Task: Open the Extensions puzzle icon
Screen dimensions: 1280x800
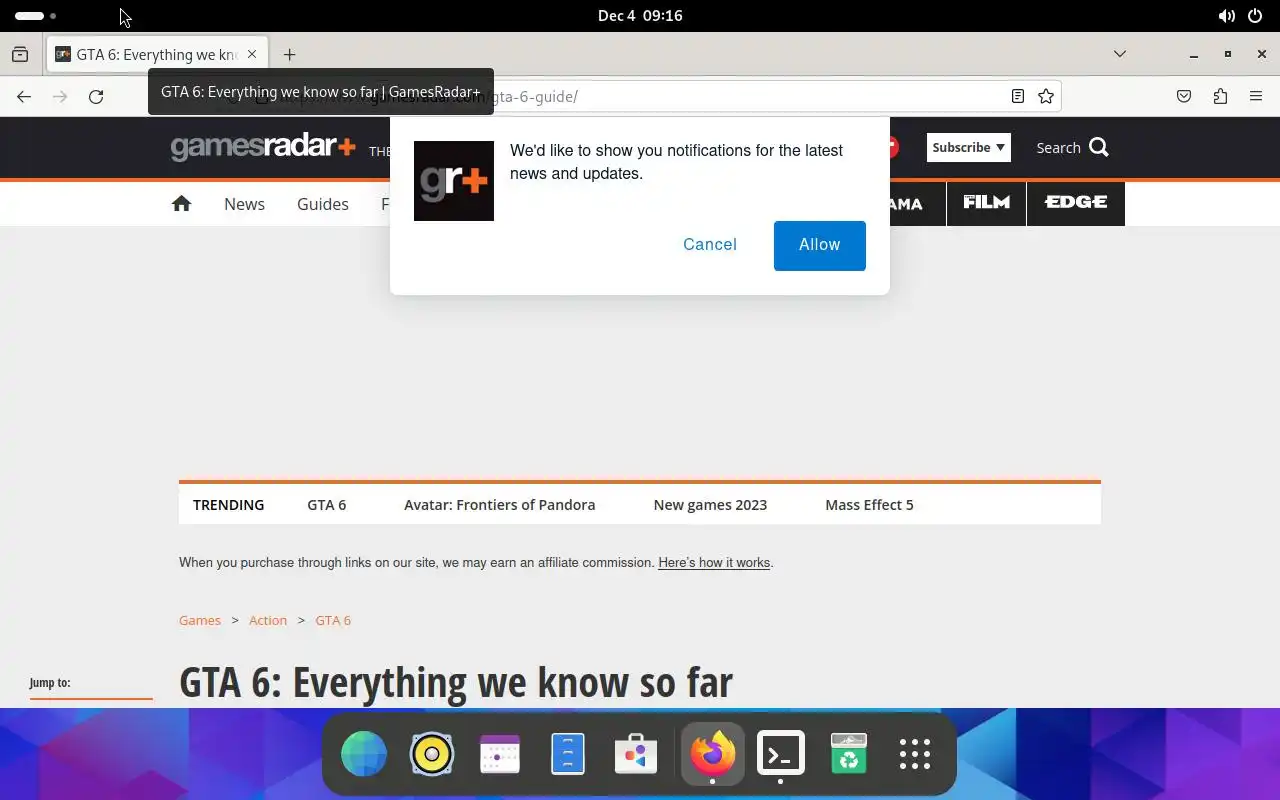Action: click(x=1220, y=96)
